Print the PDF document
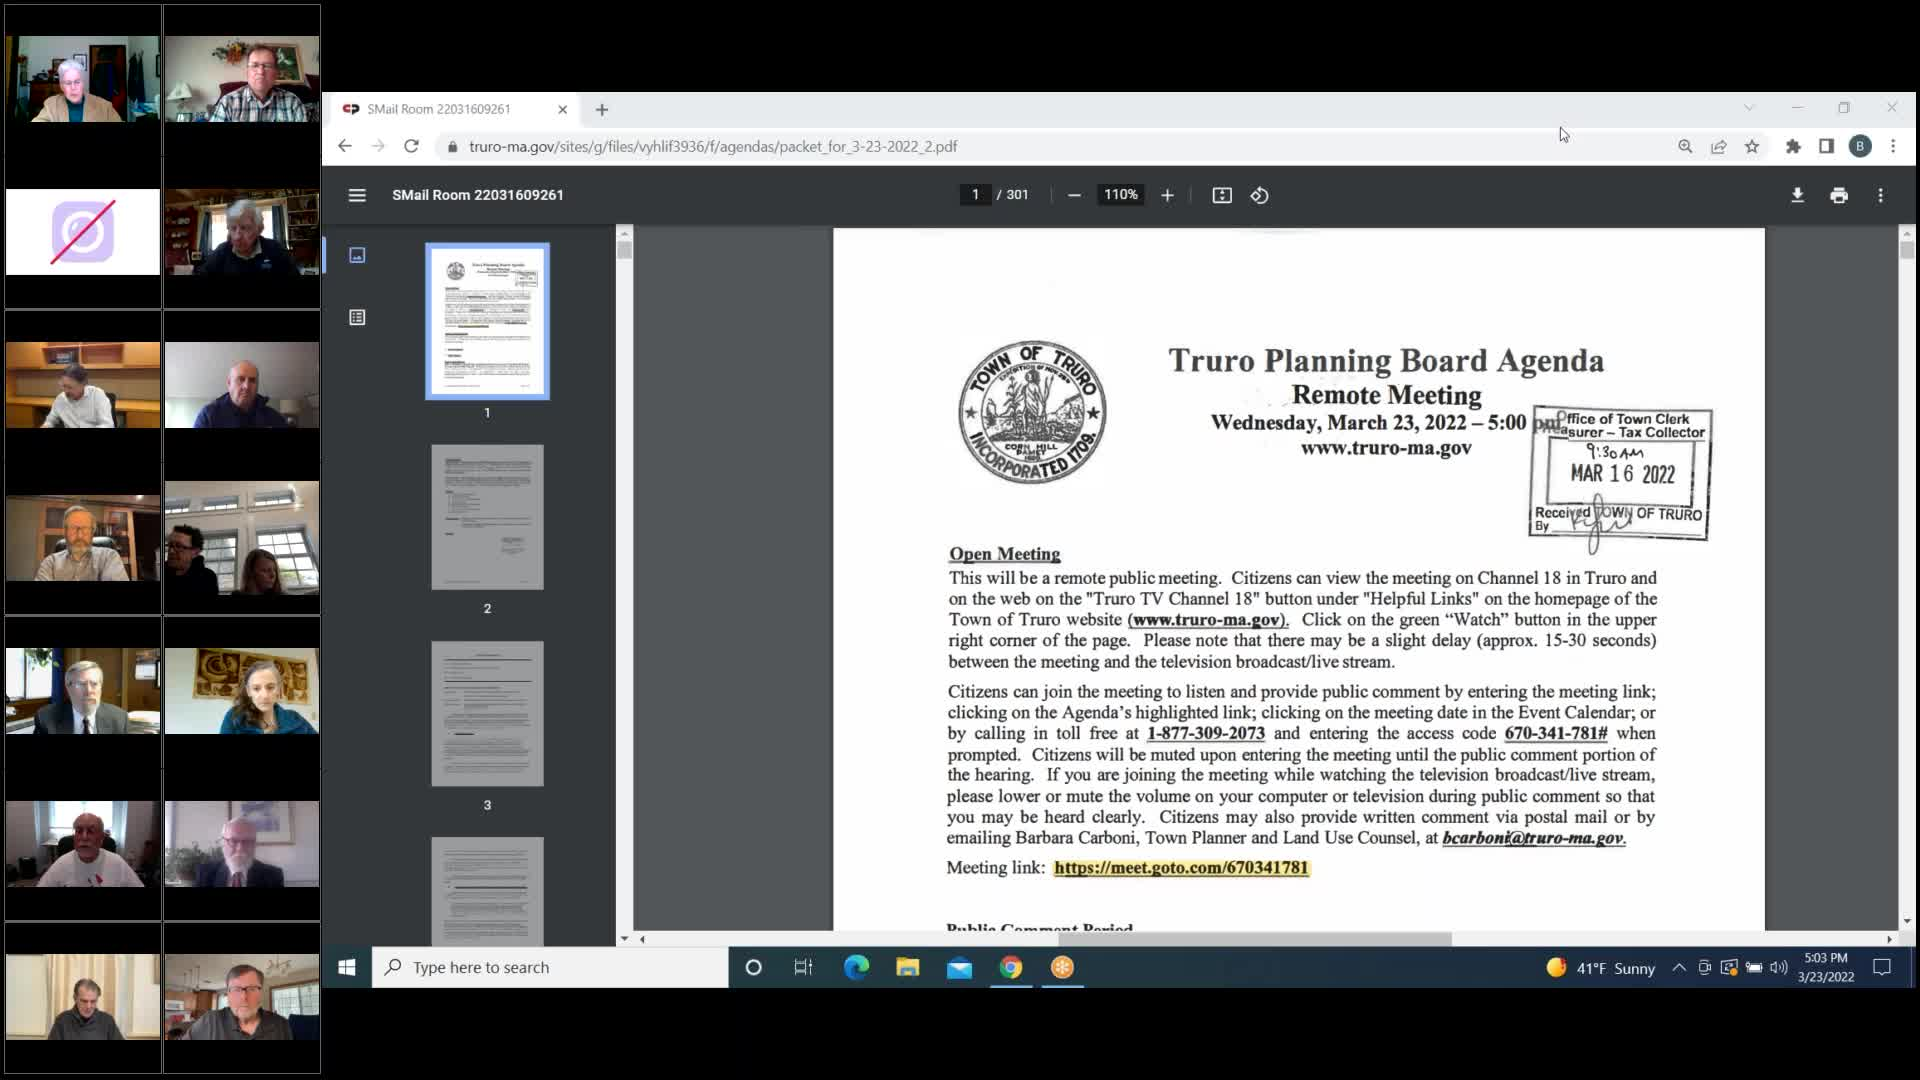Image resolution: width=1920 pixels, height=1080 pixels. point(1839,195)
